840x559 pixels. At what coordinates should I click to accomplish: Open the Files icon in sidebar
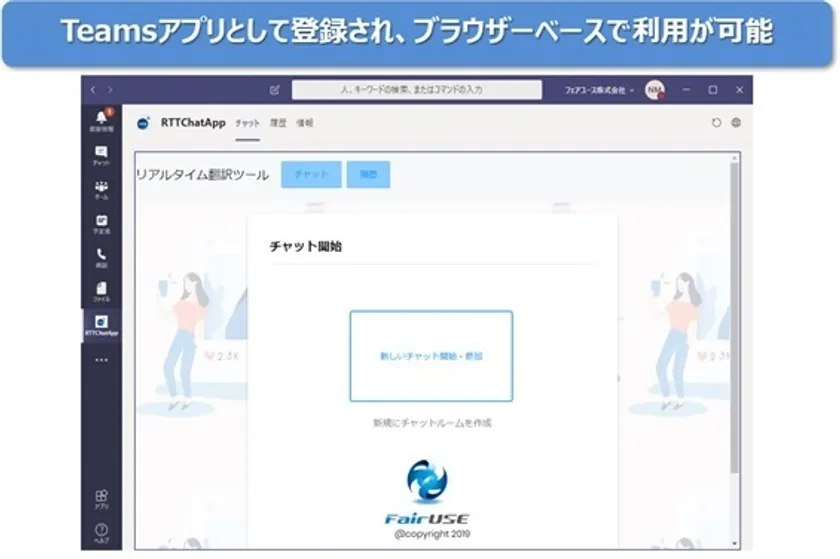click(101, 292)
